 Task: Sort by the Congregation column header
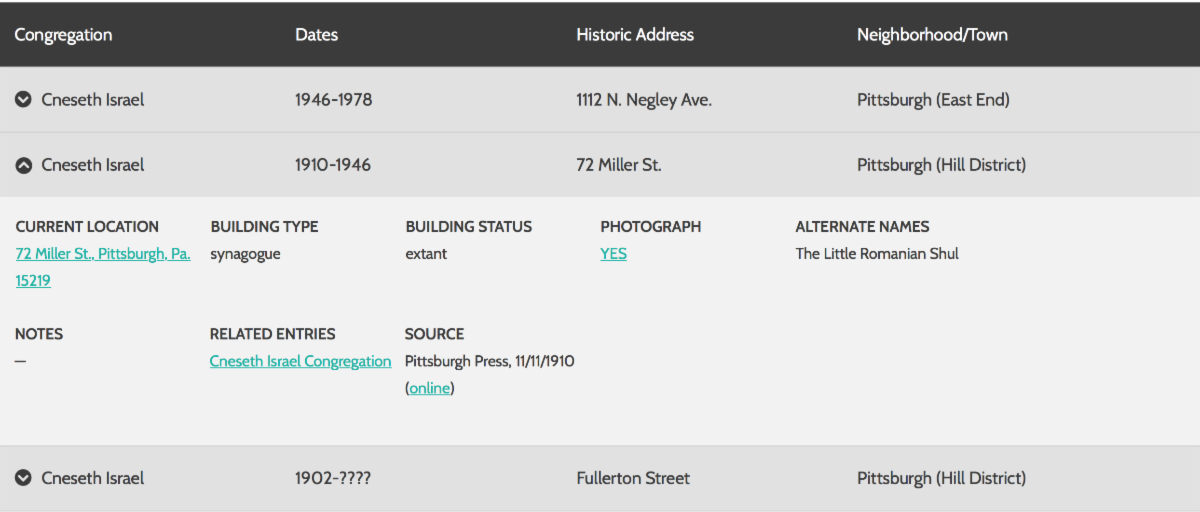coord(63,35)
